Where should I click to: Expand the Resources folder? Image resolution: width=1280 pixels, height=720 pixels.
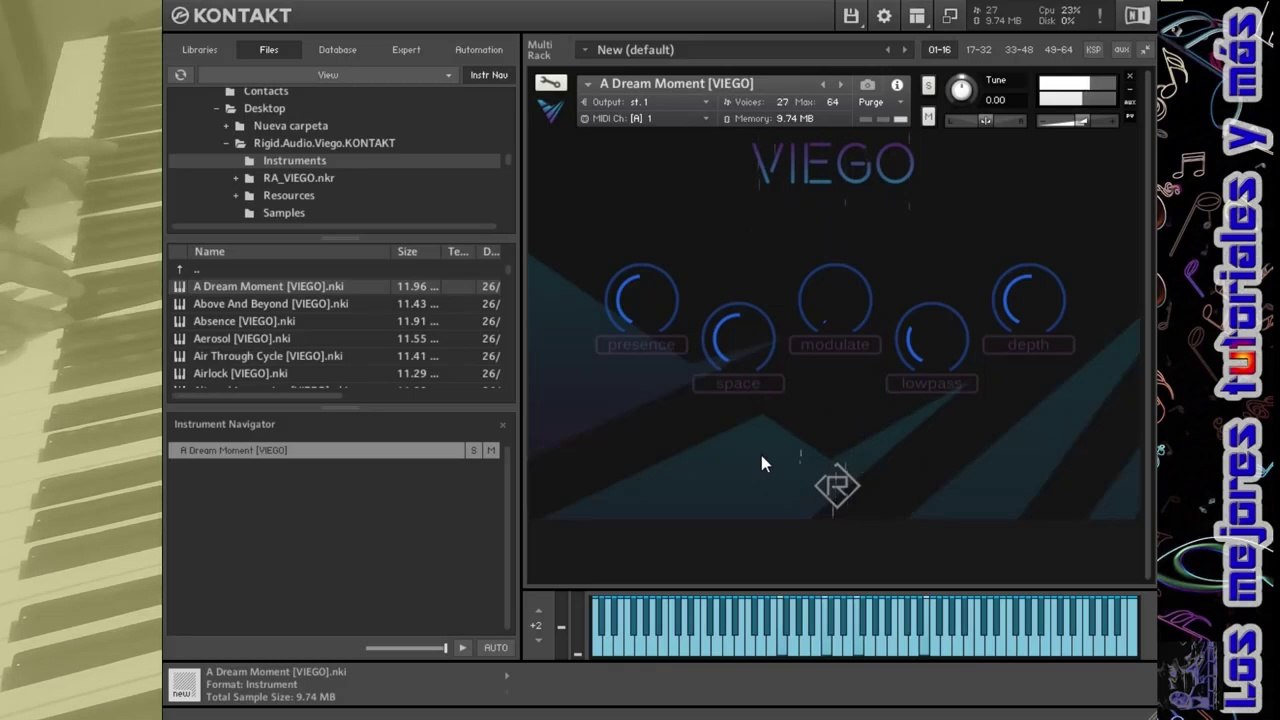pyautogui.click(x=236, y=196)
